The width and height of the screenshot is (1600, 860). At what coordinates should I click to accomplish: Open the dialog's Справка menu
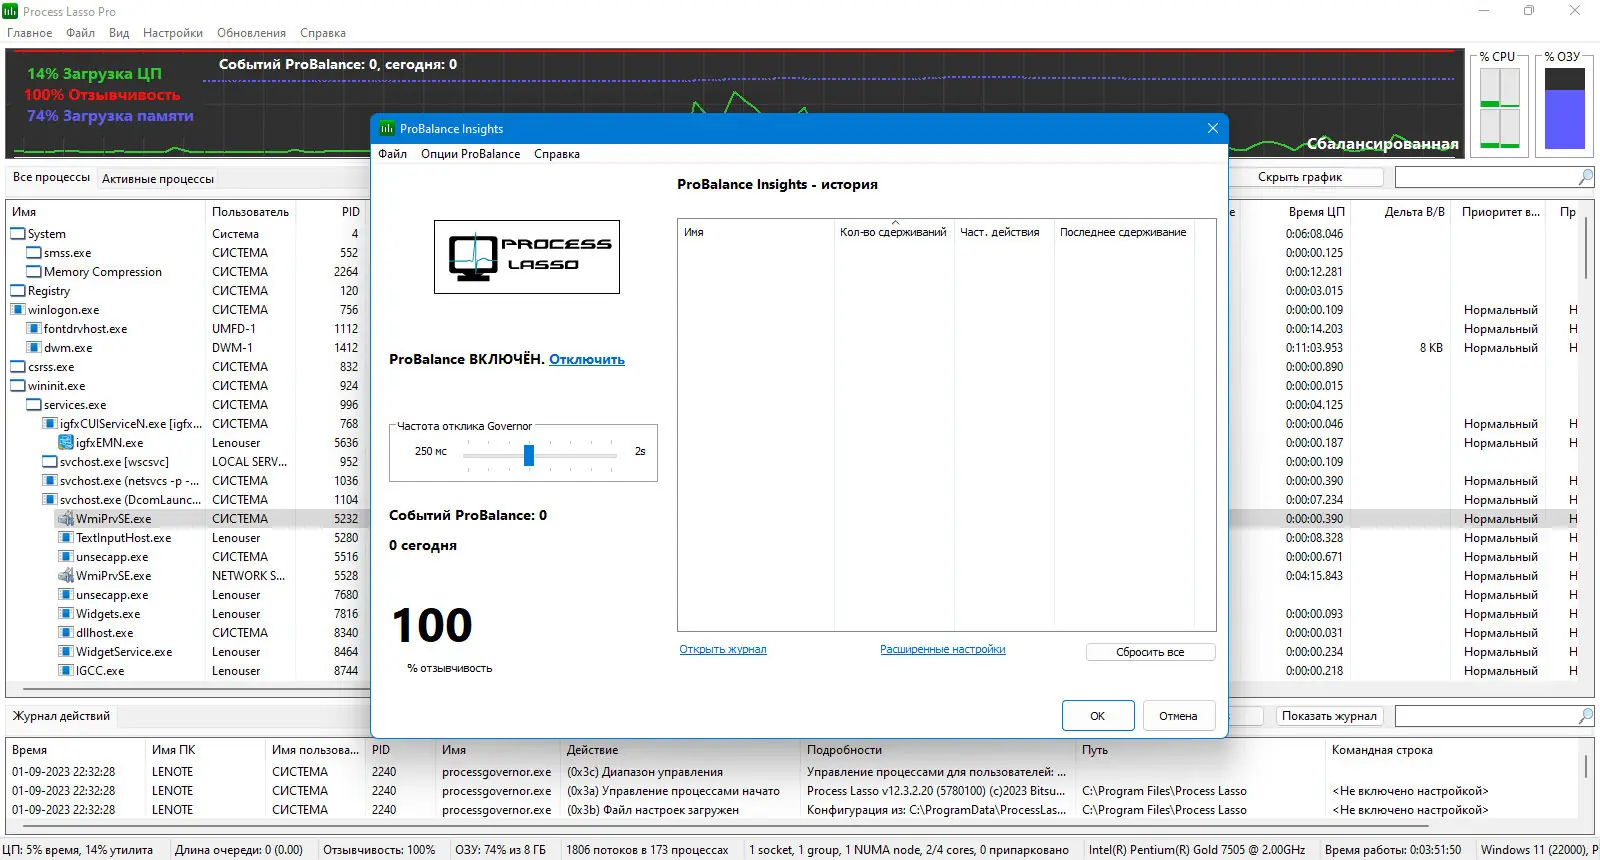(x=557, y=154)
